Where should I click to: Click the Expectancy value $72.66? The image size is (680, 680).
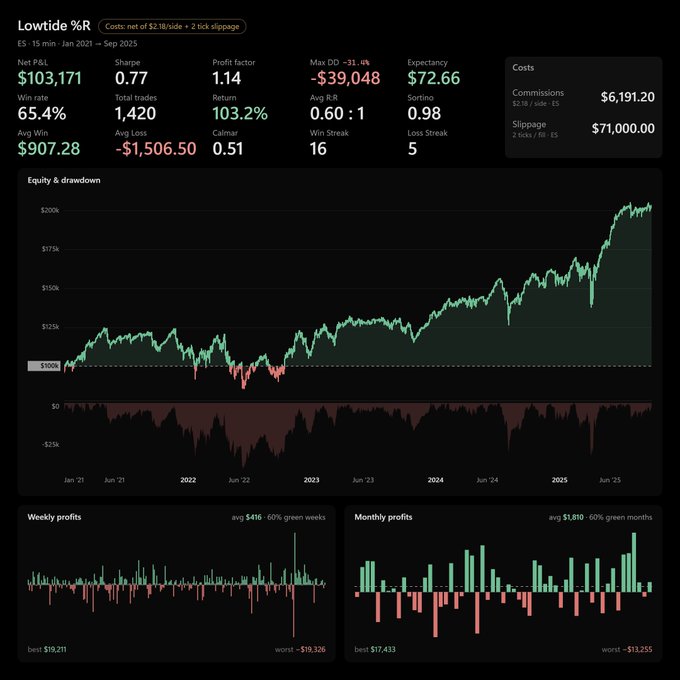[x=434, y=78]
